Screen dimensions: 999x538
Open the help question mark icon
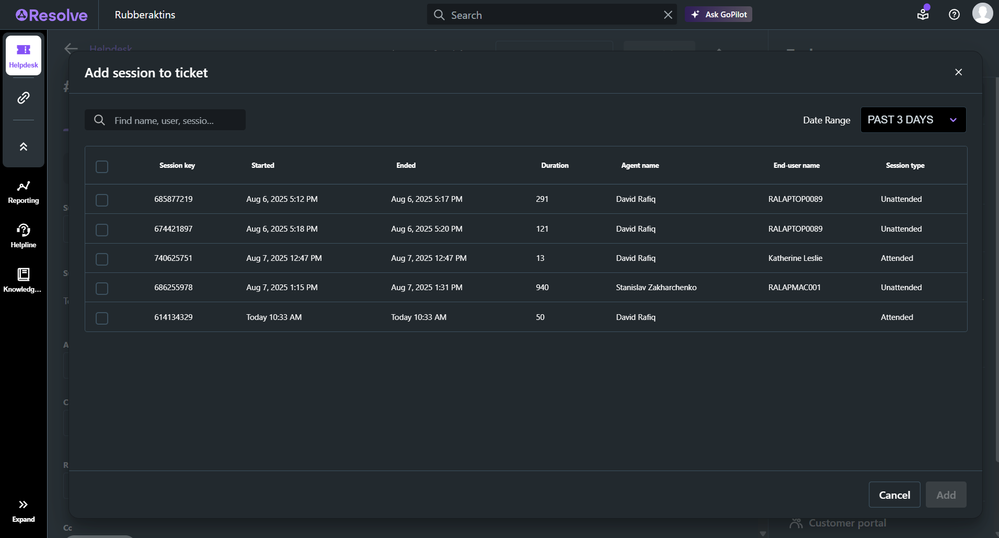click(x=954, y=15)
